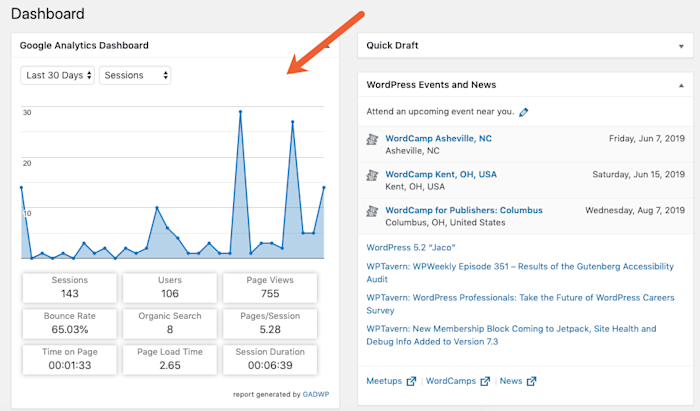Click the Bounce Rate 65.03% stat box
The image size is (700, 411).
tap(70, 323)
